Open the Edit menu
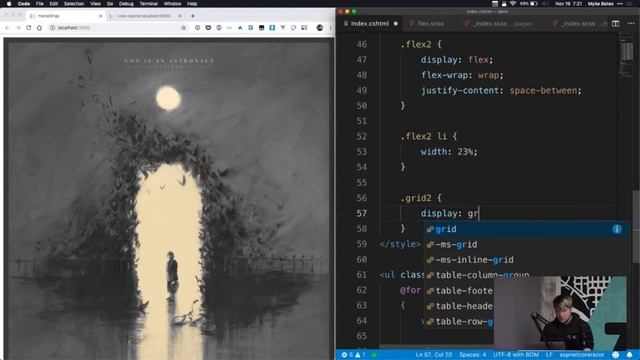This screenshot has height=360, width=640. (54, 4)
